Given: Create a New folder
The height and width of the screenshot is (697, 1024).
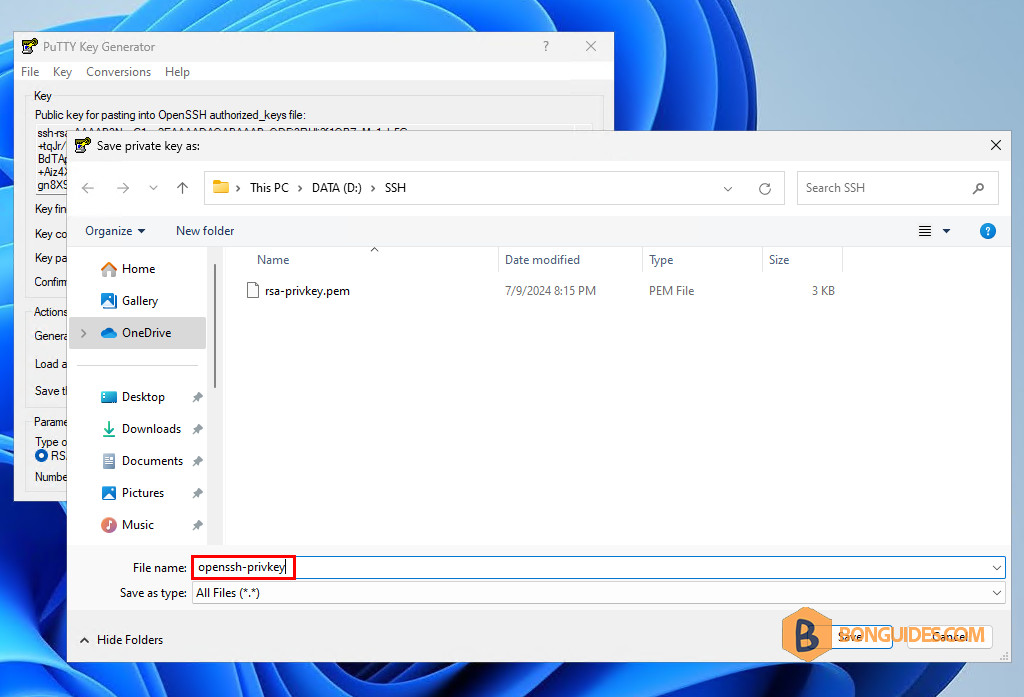Looking at the screenshot, I should (x=205, y=231).
